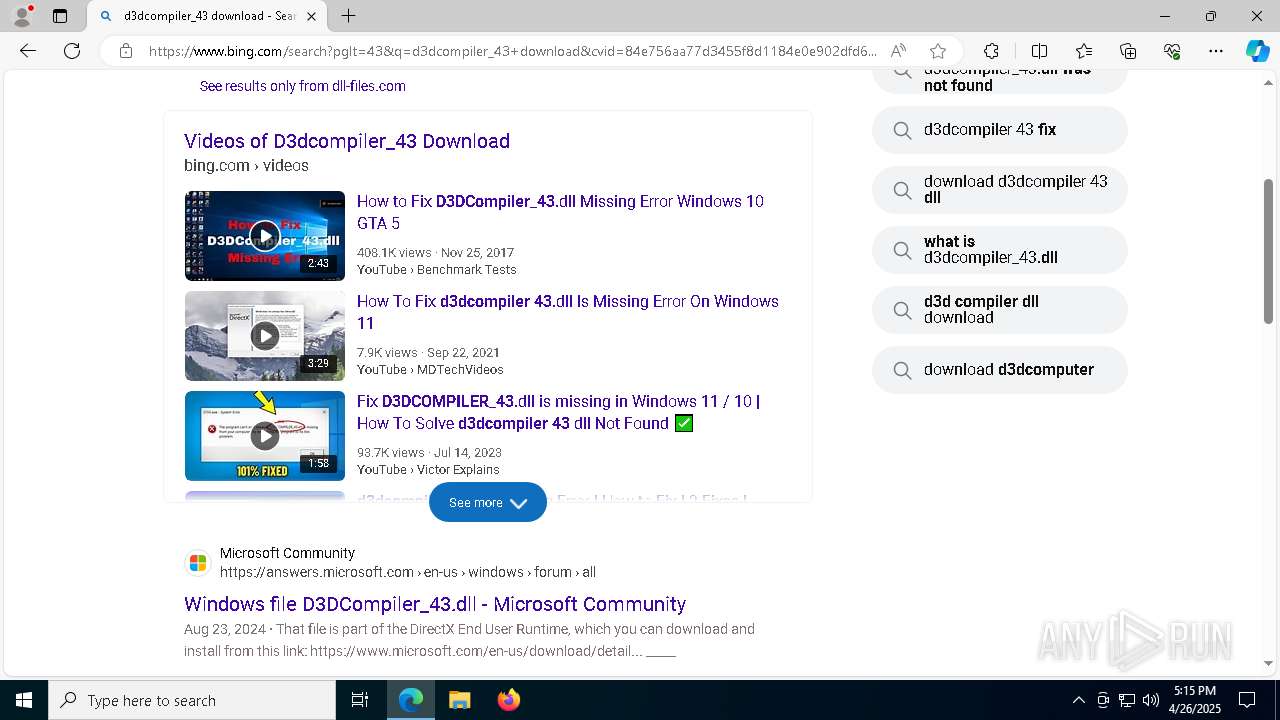Click the bing.com › videos source text
The width and height of the screenshot is (1280, 720).
coord(246,166)
